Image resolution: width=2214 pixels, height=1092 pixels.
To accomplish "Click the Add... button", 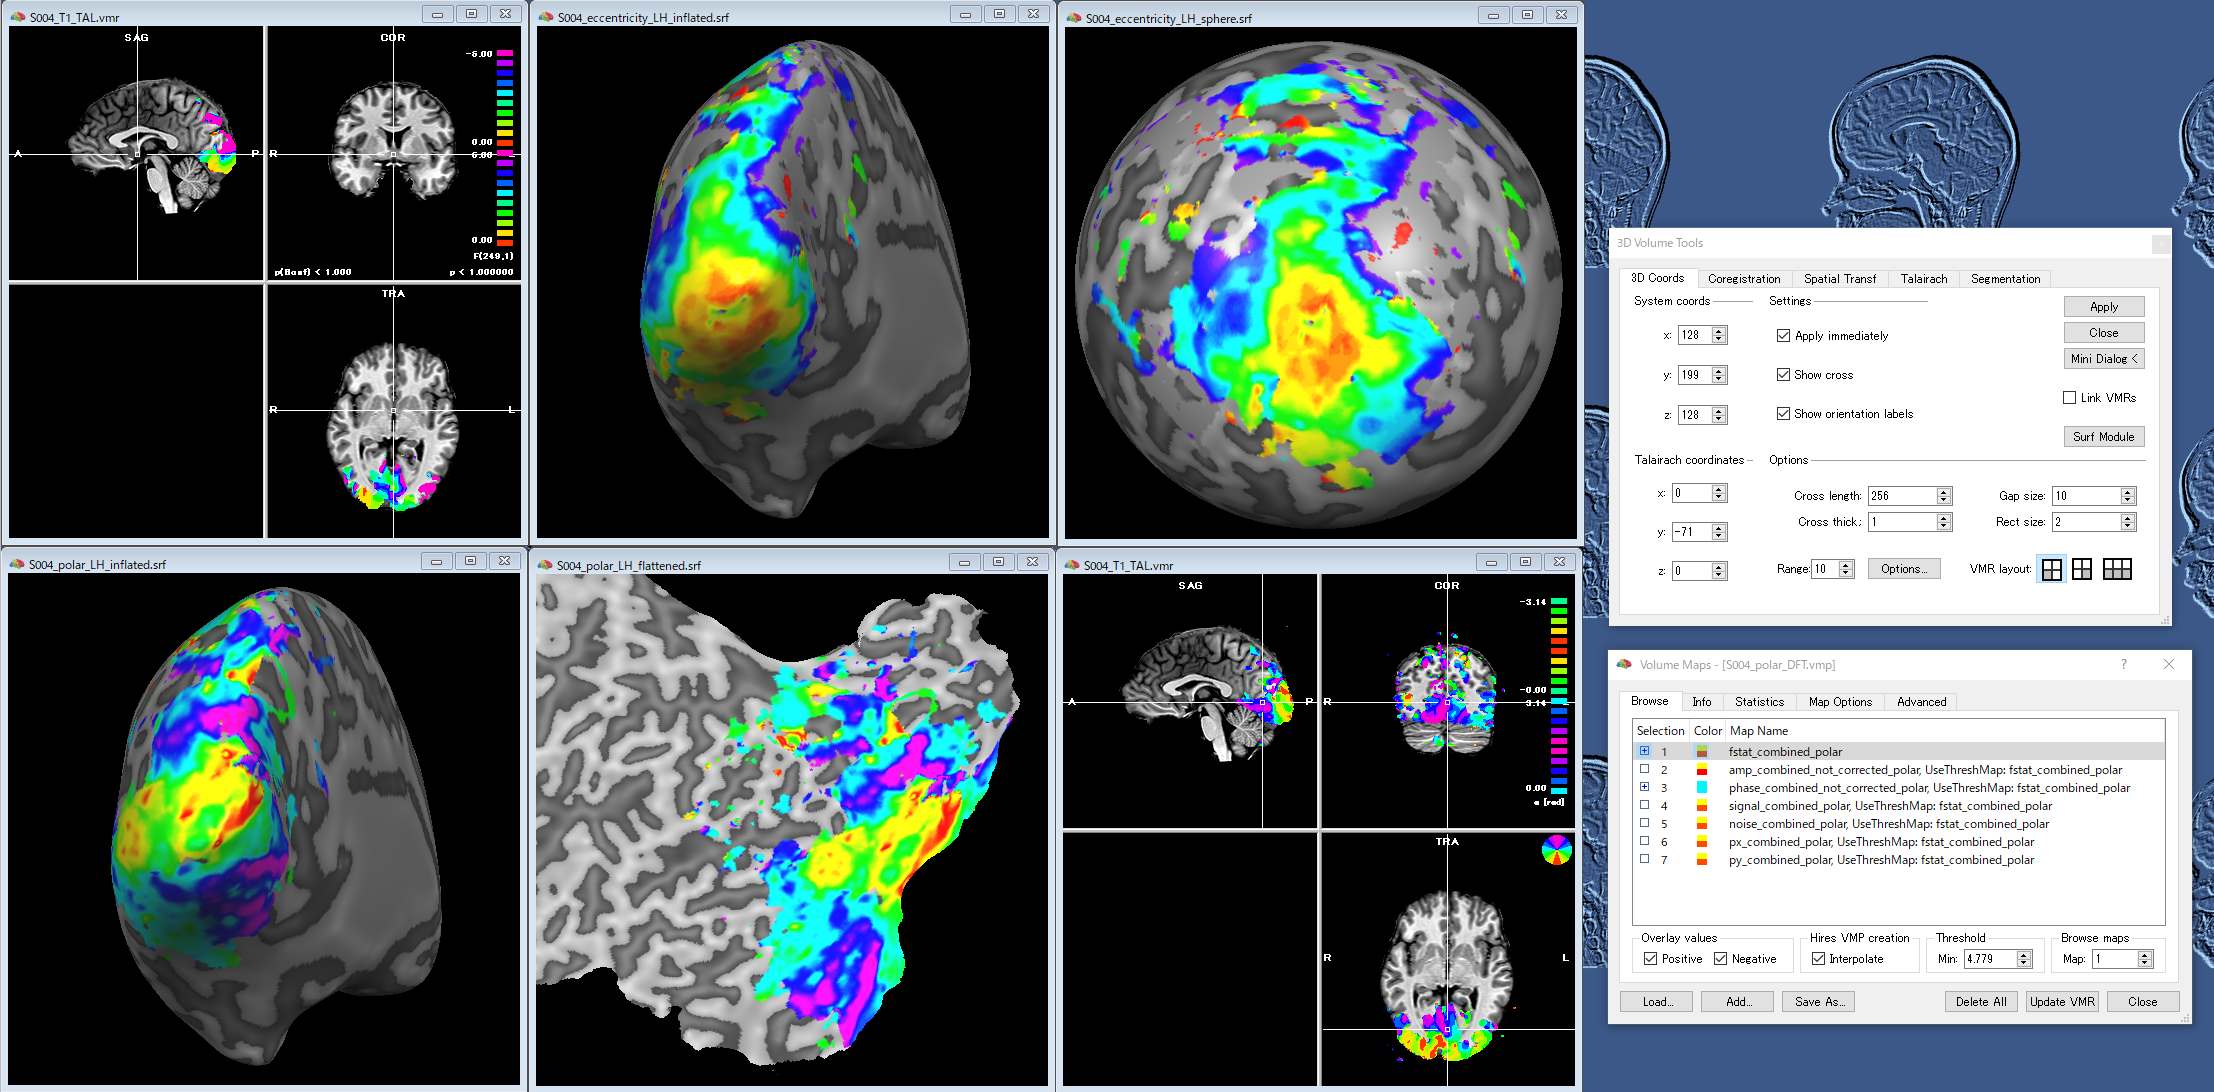I will pos(1738,1002).
